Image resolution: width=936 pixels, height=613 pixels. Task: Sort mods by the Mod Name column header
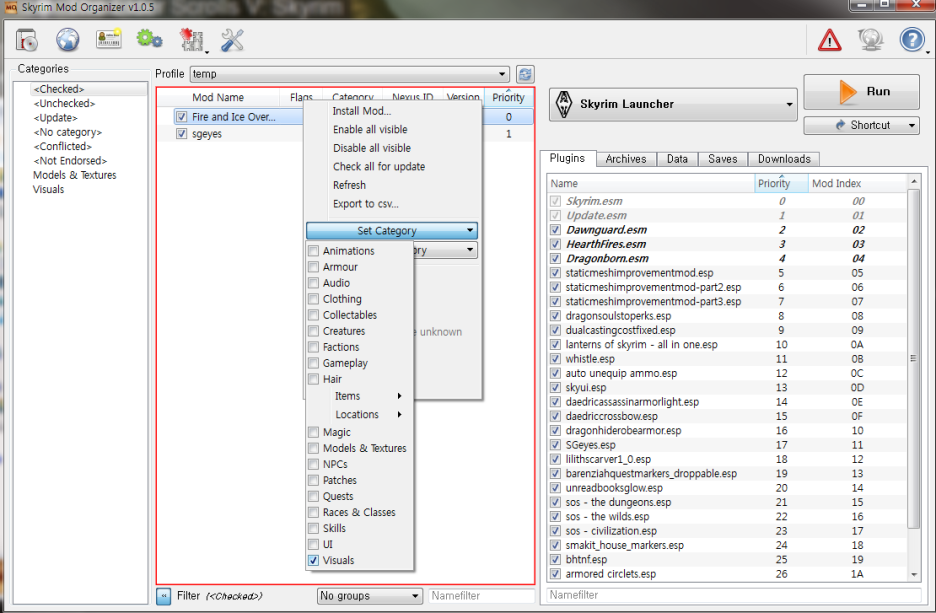pos(218,97)
